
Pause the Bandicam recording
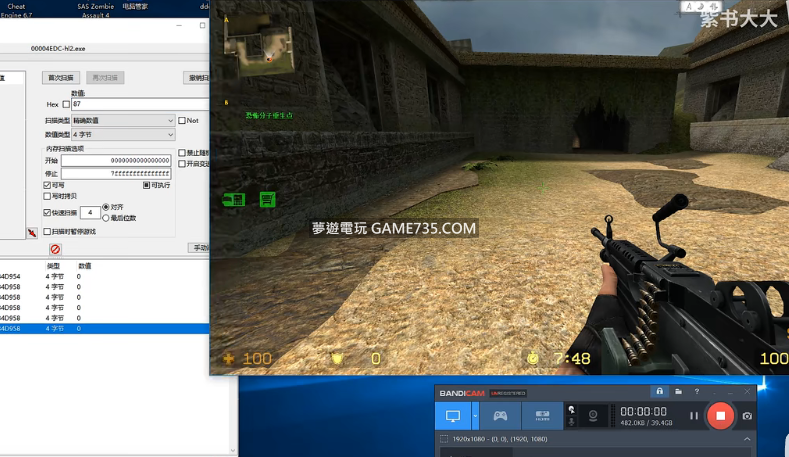(694, 416)
